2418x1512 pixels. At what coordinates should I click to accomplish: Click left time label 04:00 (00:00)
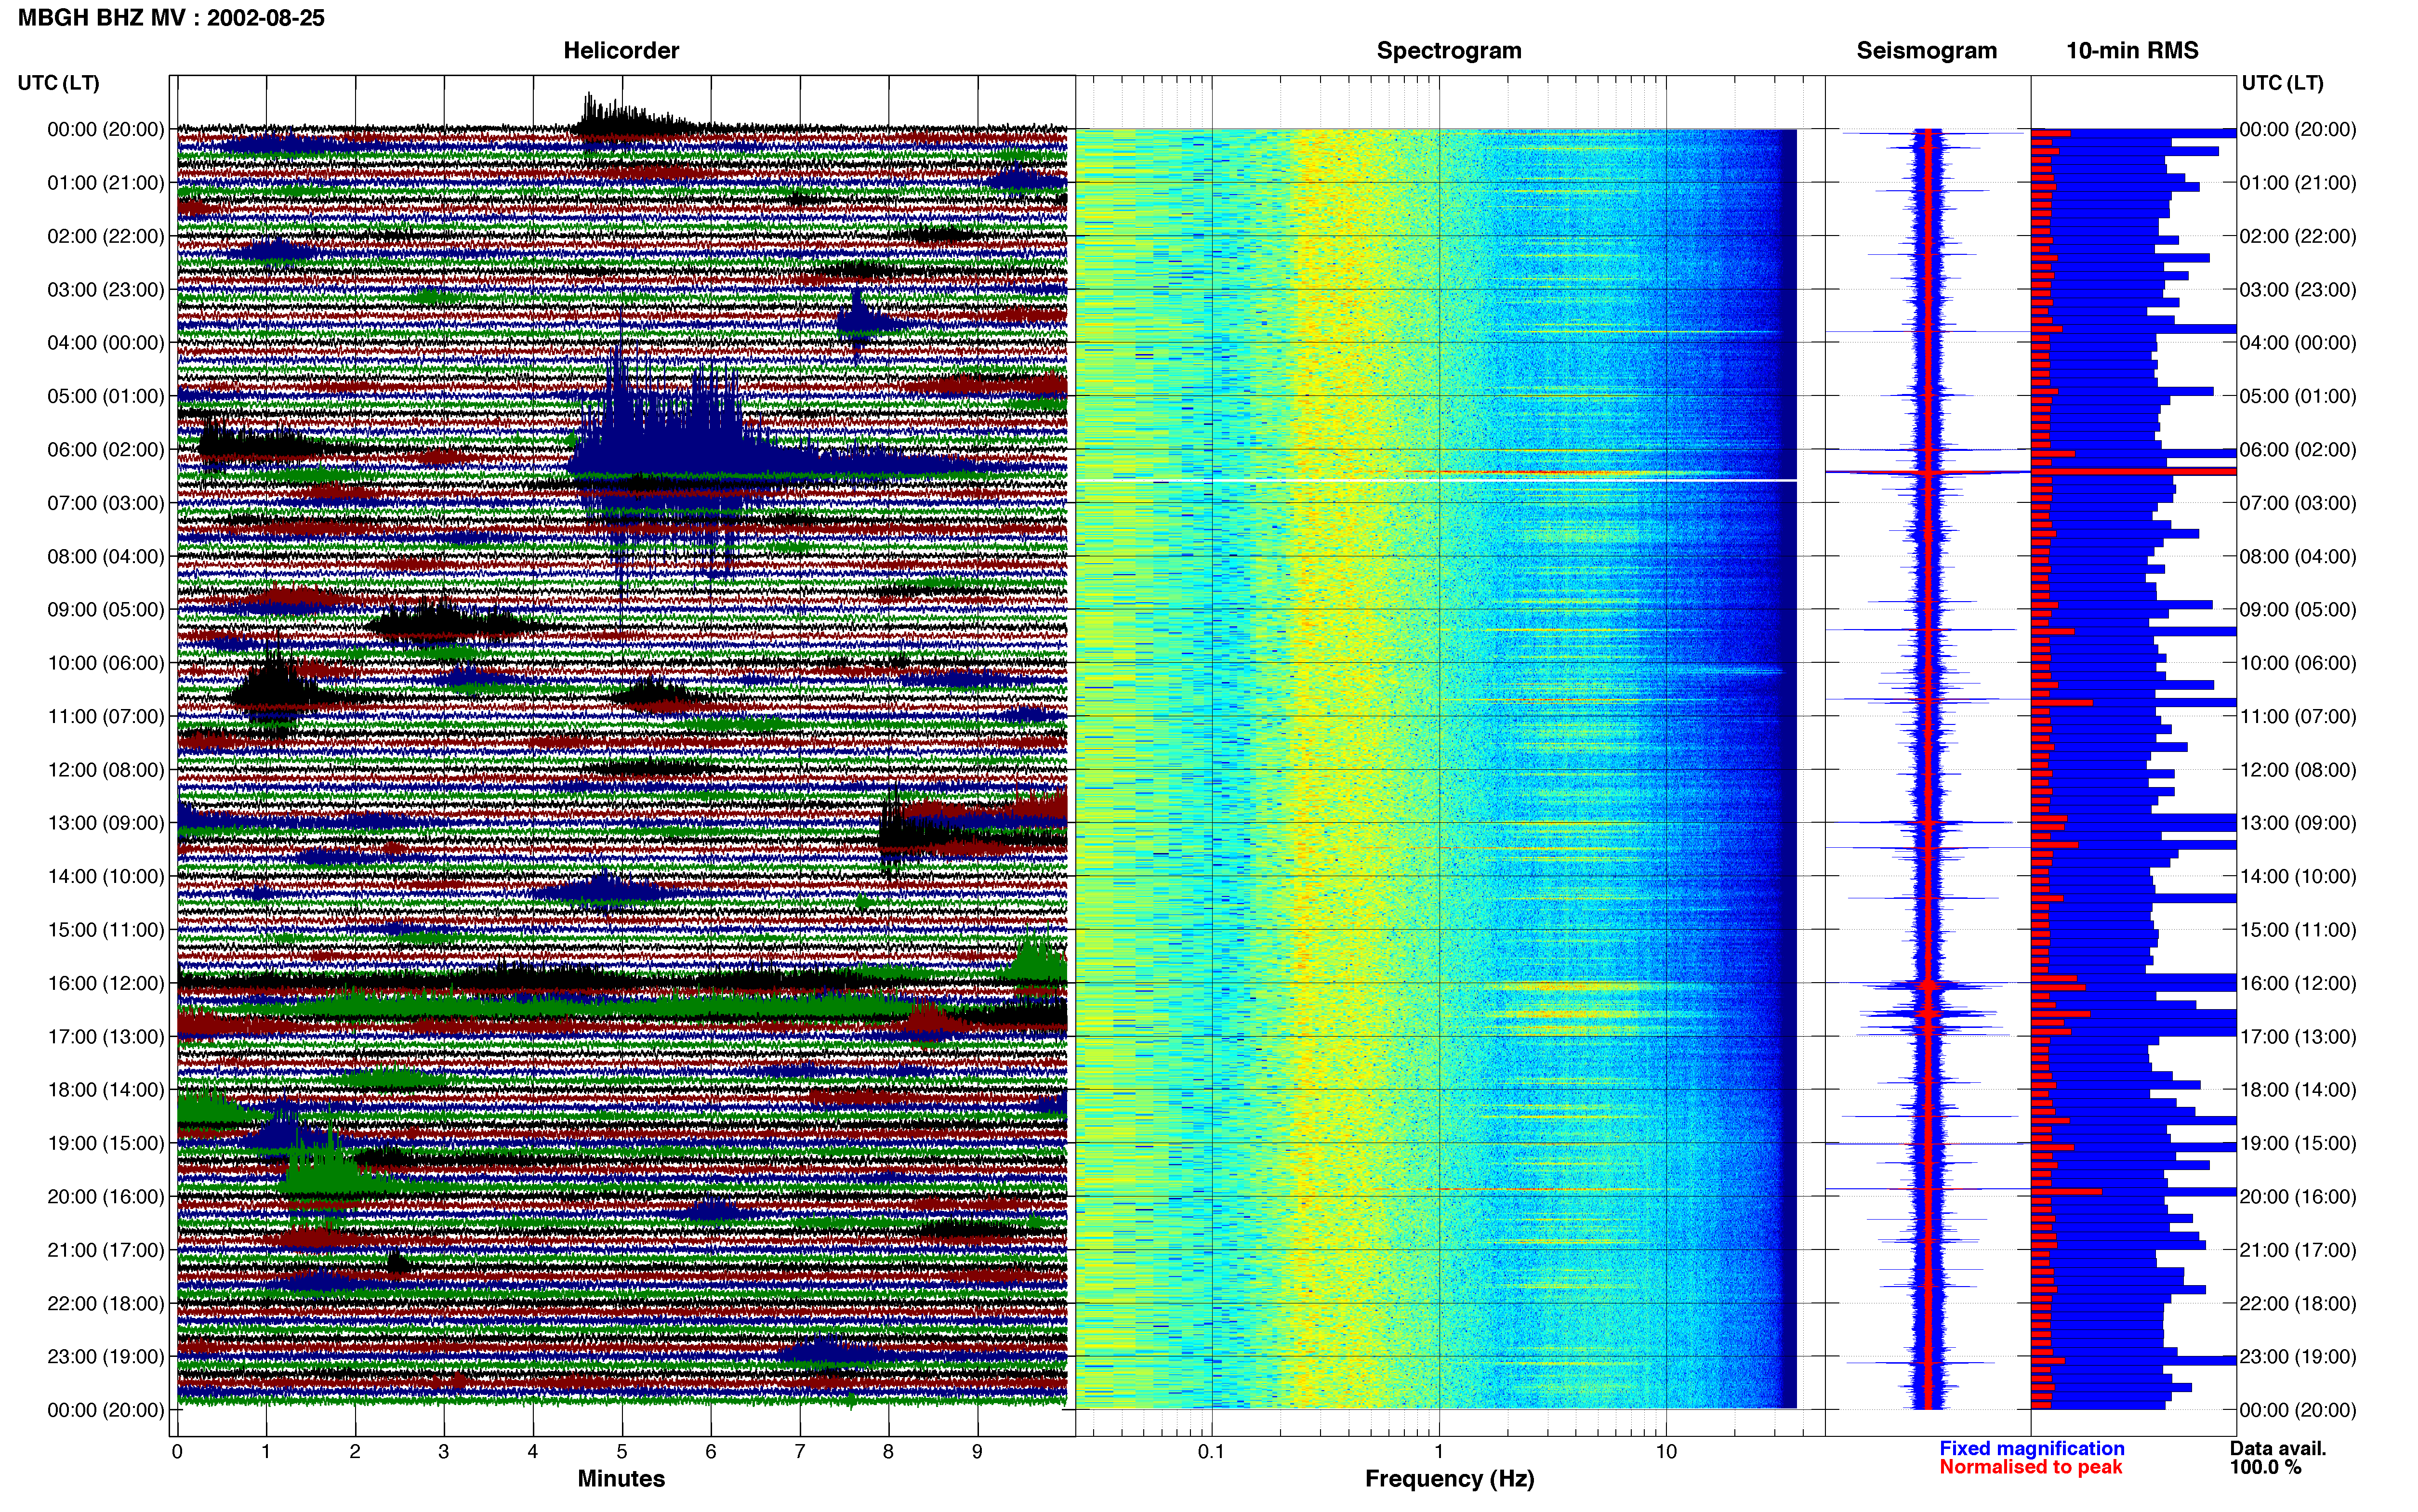(106, 342)
